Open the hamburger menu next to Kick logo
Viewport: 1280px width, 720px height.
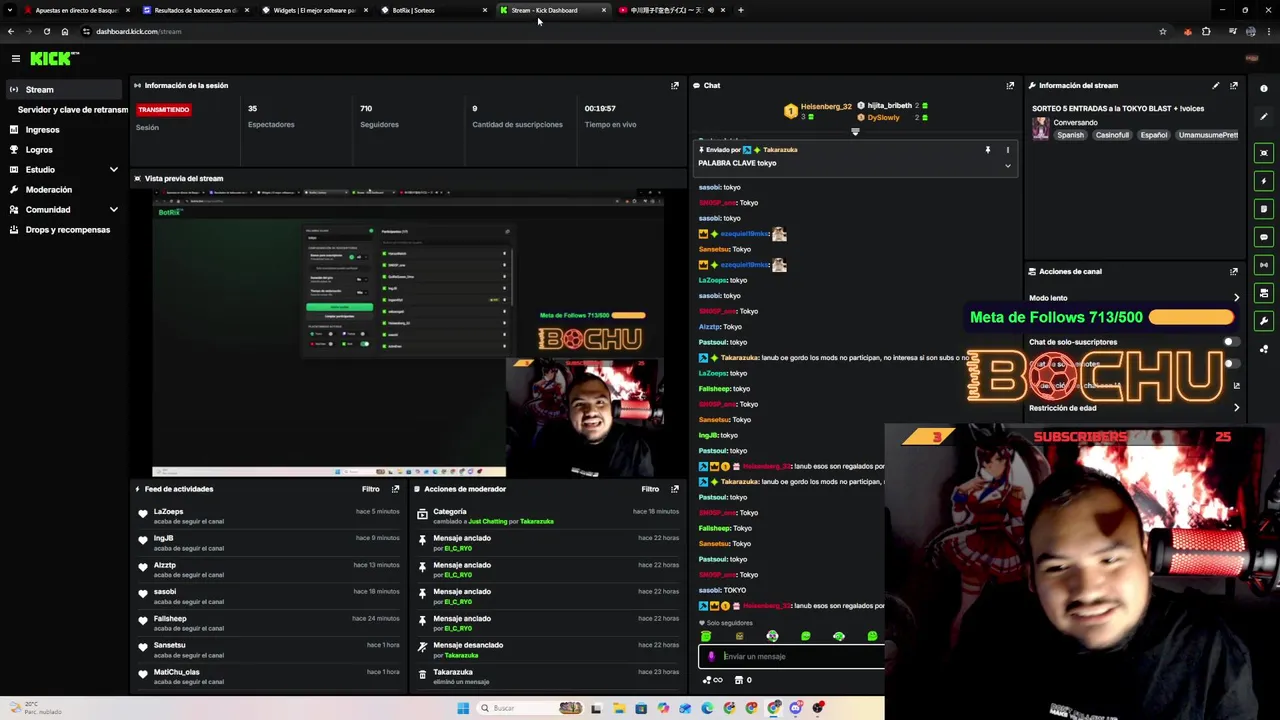[16, 59]
